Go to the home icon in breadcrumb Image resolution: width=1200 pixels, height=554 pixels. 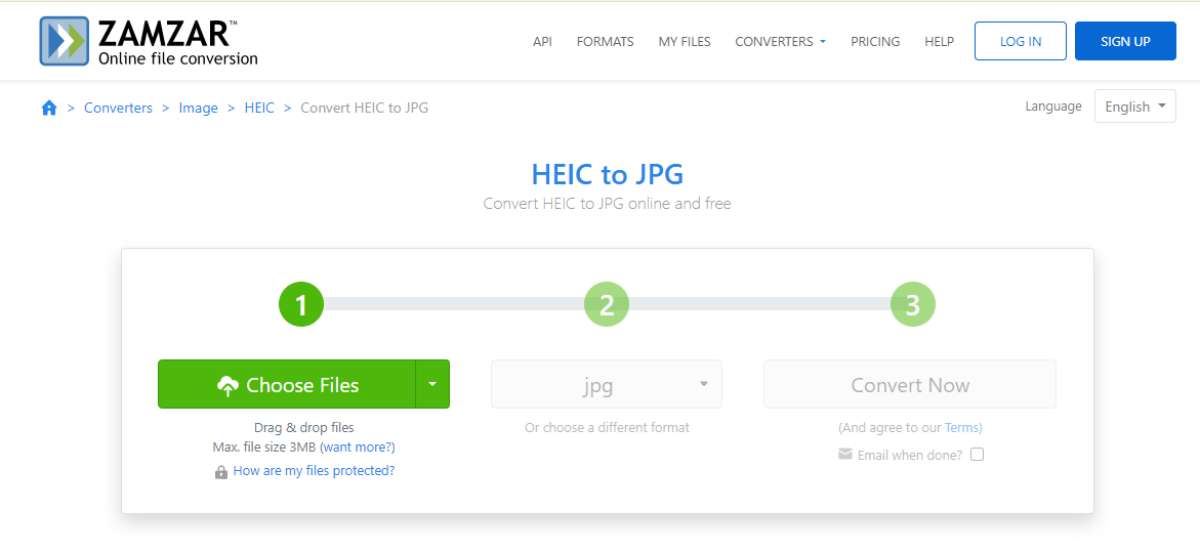[49, 108]
